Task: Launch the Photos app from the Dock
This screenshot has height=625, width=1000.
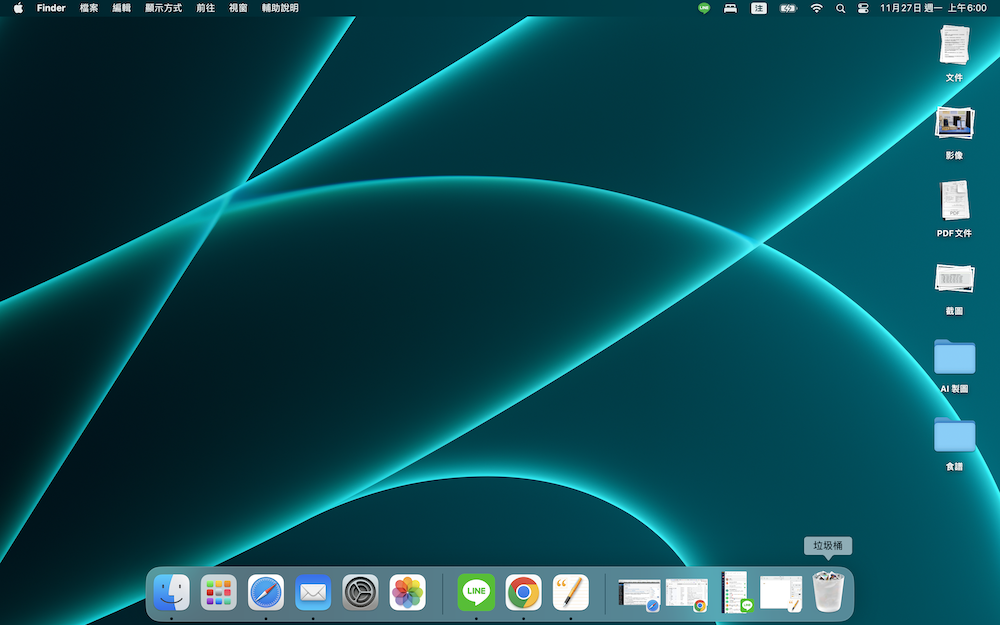Action: coord(407,592)
